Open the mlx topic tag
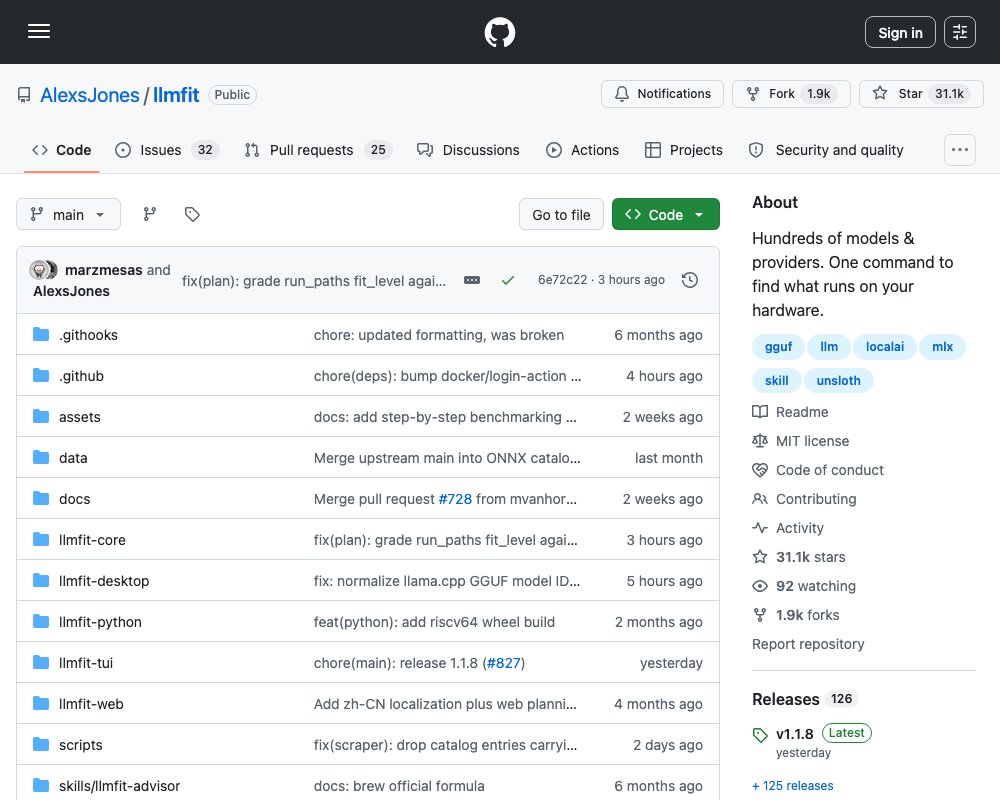This screenshot has width=1000, height=800. pos(942,346)
